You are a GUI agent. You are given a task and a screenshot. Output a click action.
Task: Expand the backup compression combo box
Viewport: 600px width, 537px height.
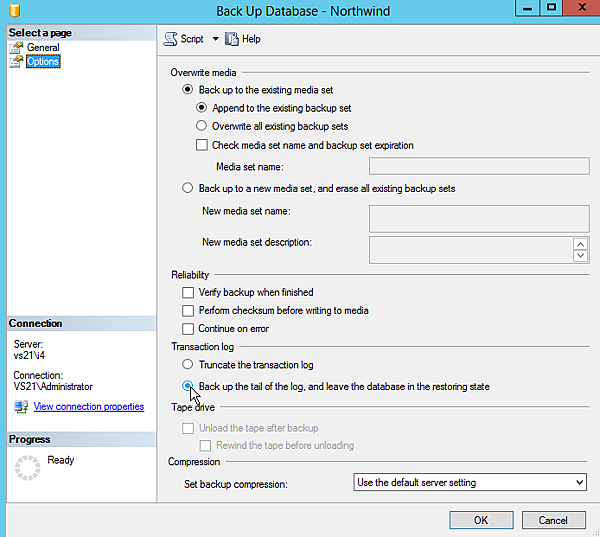click(578, 483)
